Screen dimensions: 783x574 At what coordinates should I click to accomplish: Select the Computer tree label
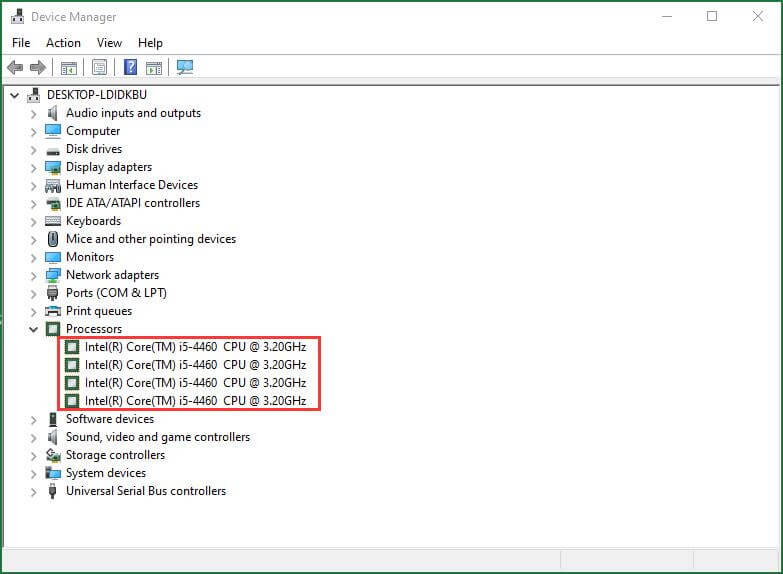click(93, 131)
